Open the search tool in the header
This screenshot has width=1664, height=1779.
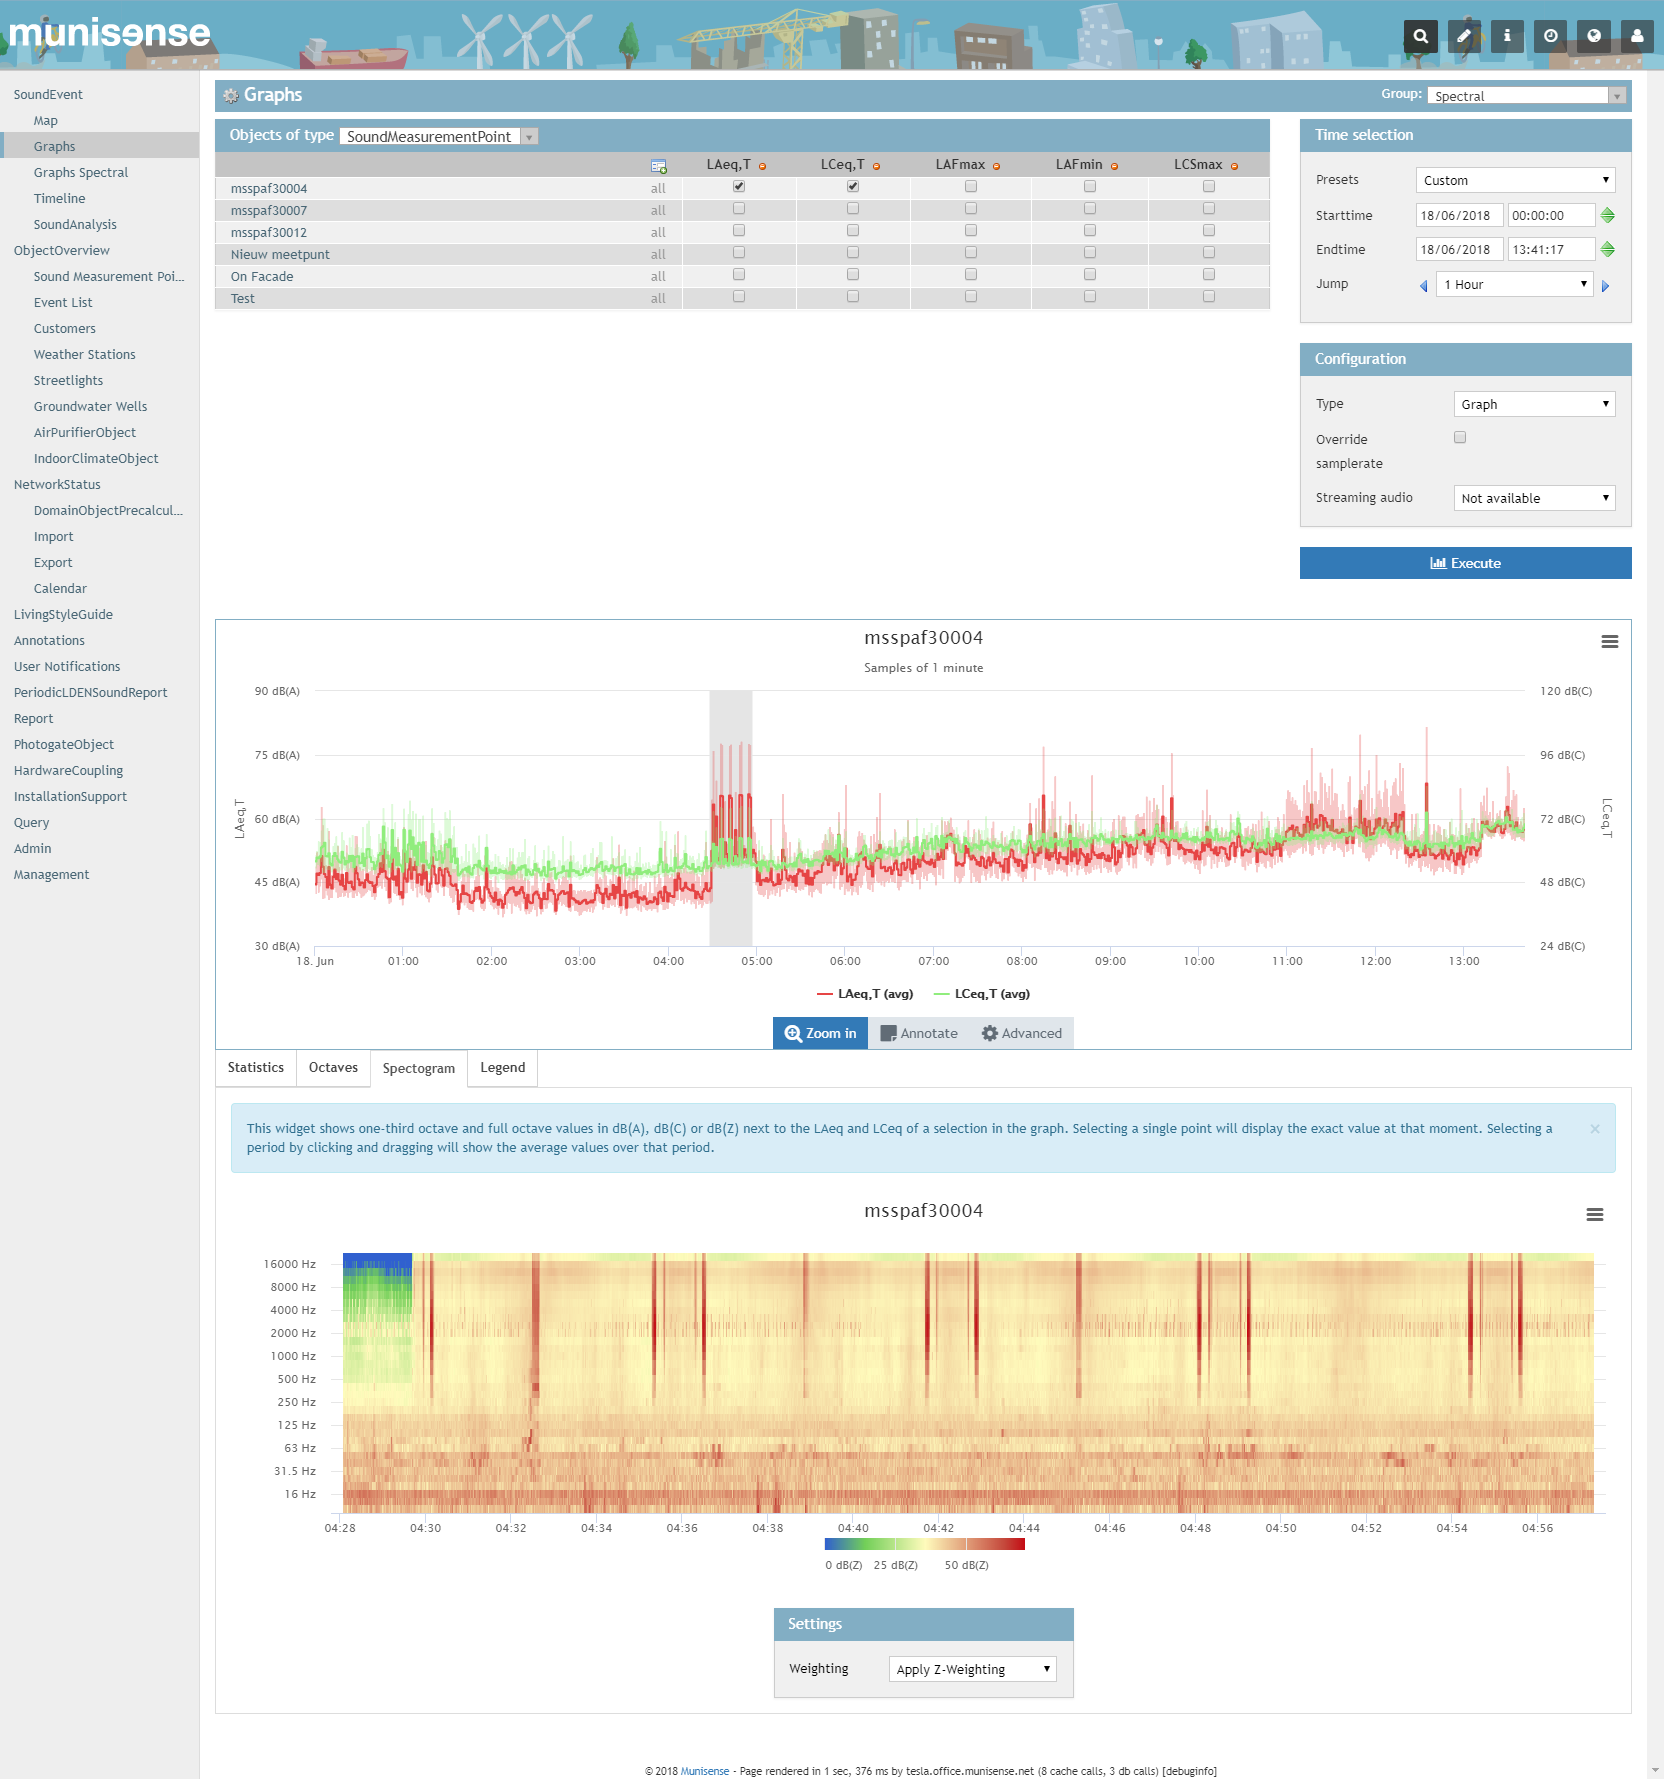[x=1420, y=36]
